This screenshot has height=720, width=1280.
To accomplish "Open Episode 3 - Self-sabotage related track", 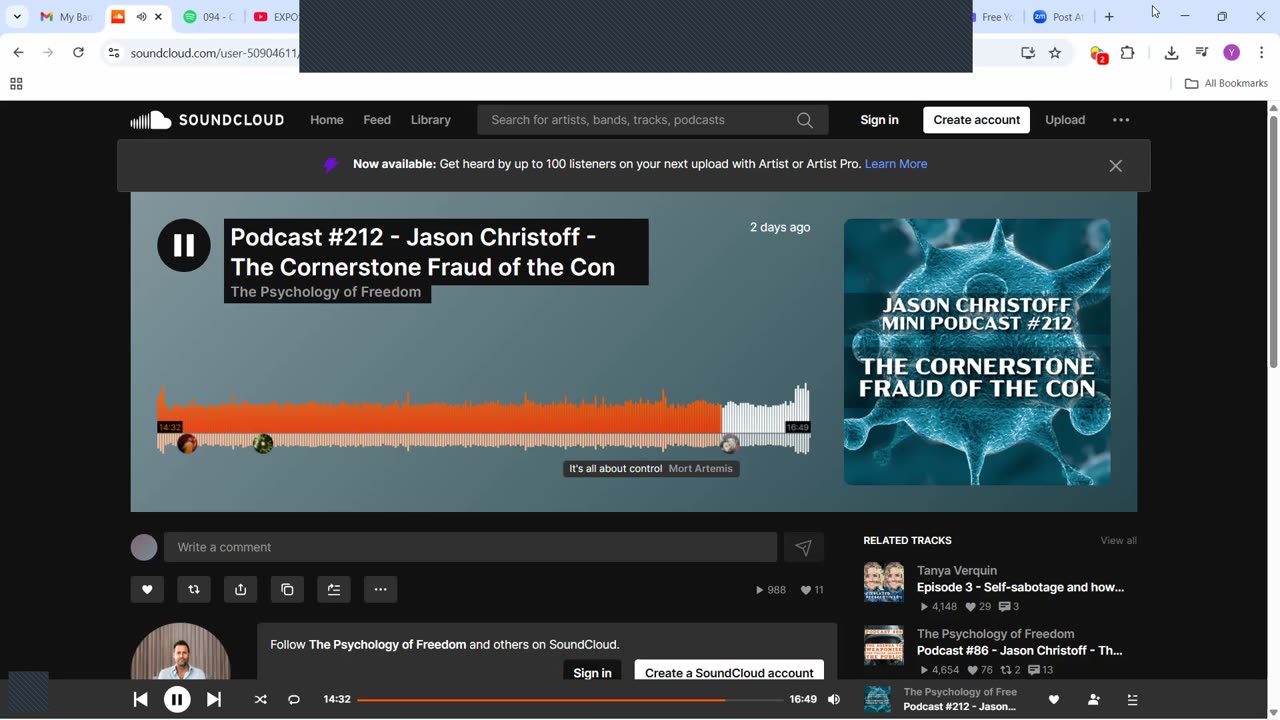I will (1020, 588).
